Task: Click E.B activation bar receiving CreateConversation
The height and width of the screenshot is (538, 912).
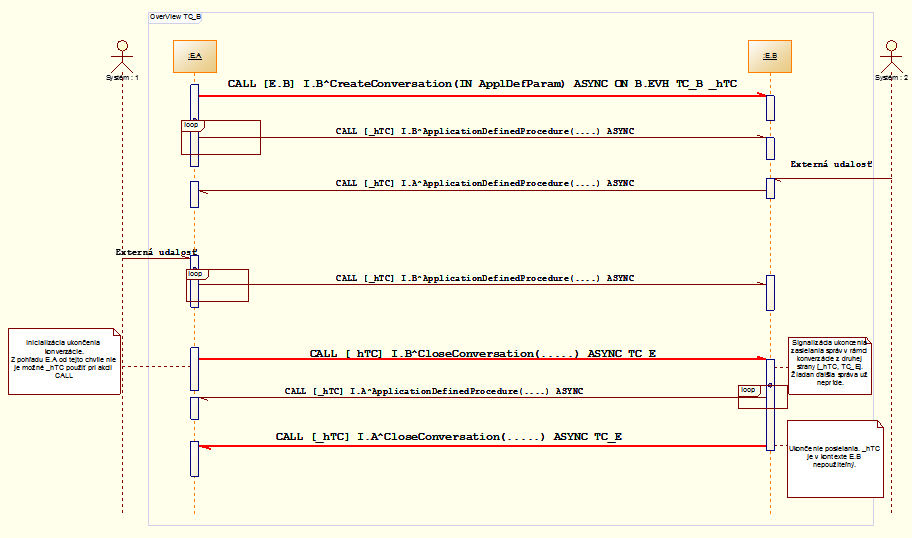Action: 770,107
